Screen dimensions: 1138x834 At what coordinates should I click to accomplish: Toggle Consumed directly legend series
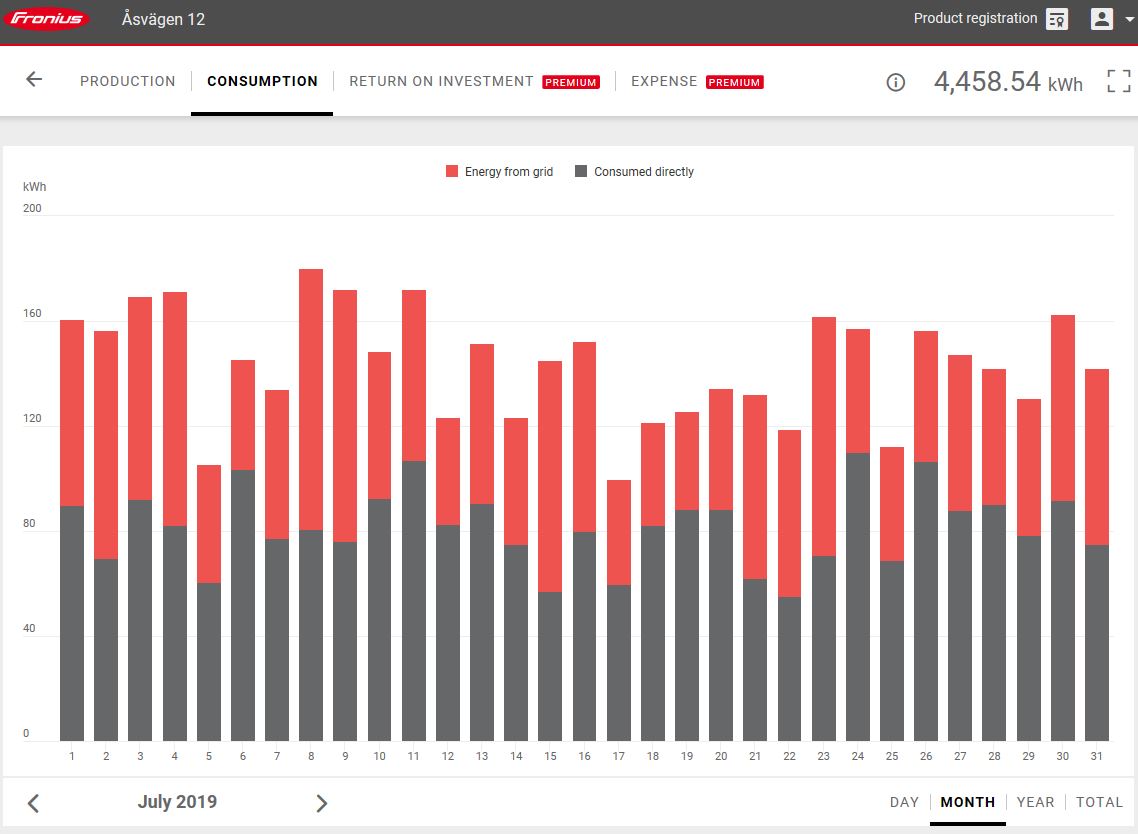634,172
